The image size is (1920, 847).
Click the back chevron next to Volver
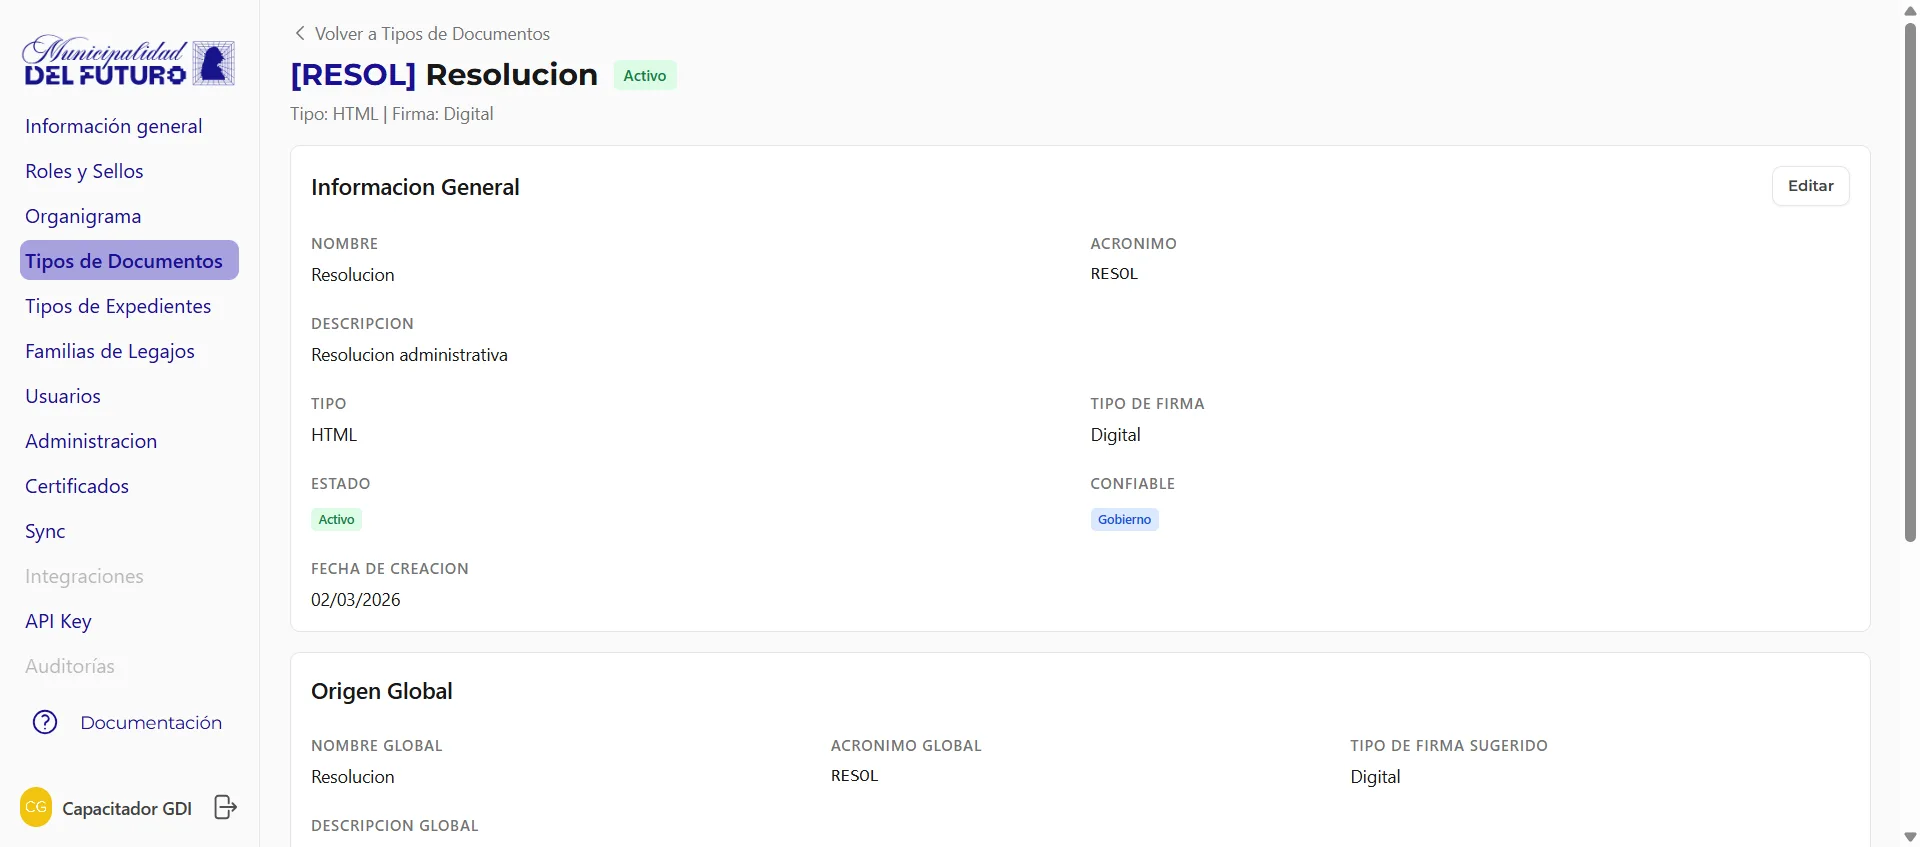(299, 33)
